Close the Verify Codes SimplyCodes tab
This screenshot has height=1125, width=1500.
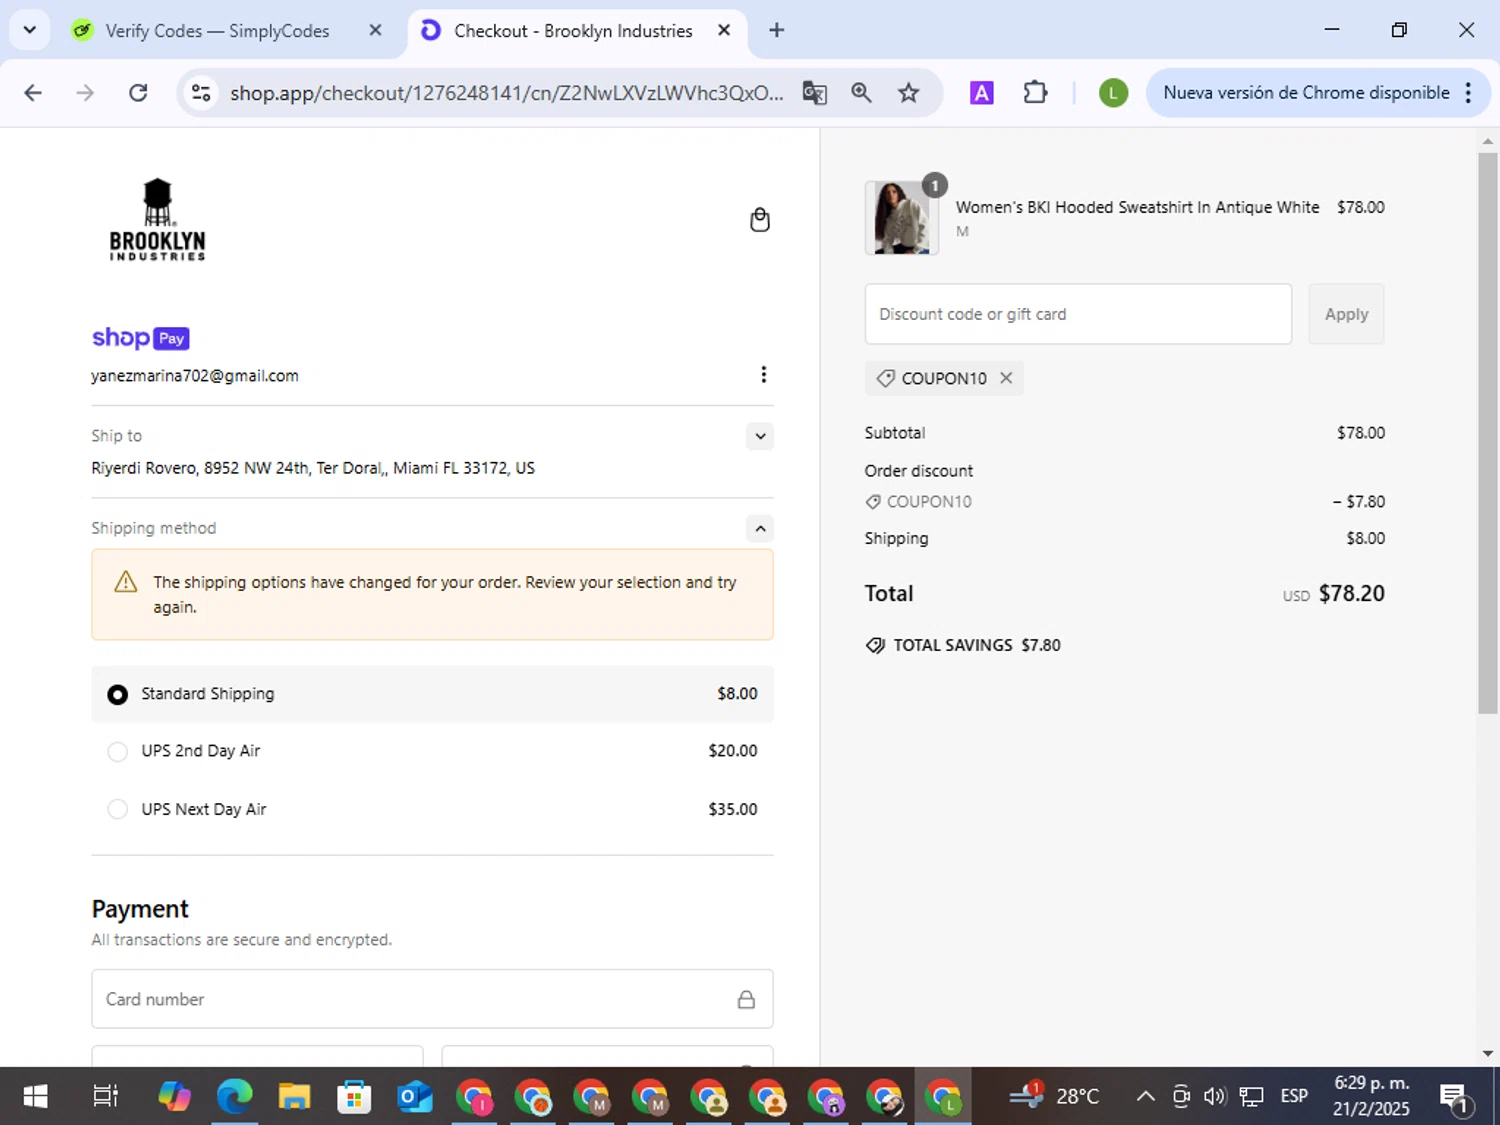coord(375,30)
